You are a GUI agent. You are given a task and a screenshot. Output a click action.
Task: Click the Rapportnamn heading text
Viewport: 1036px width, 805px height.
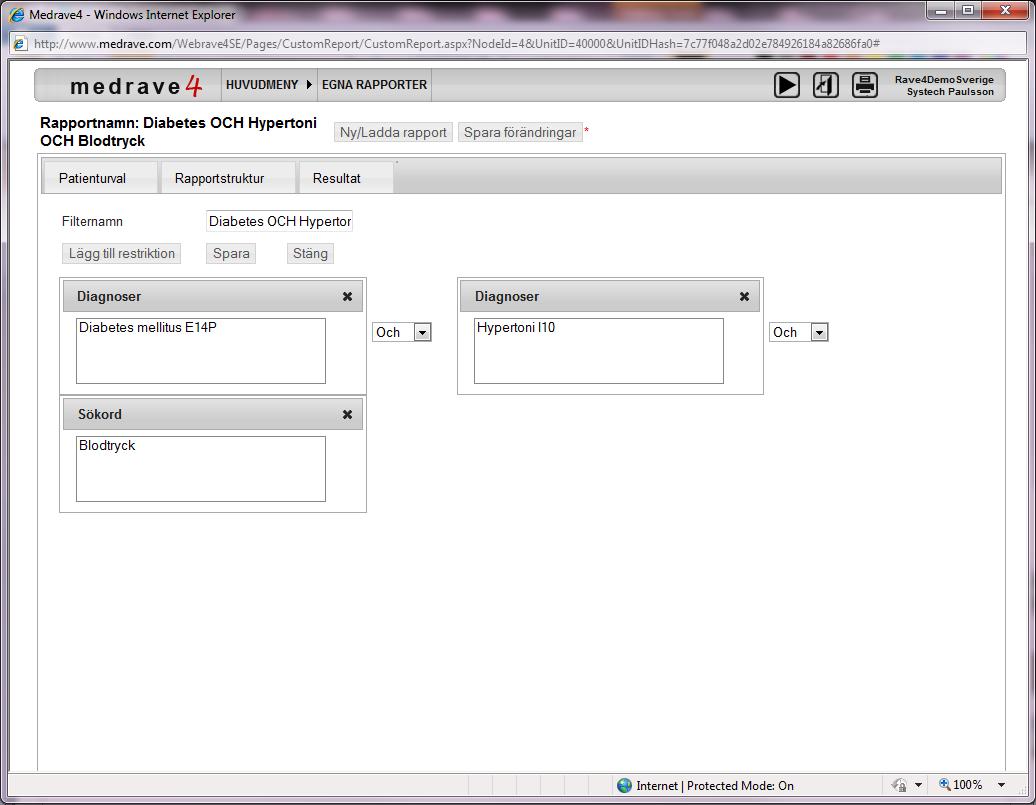point(178,132)
